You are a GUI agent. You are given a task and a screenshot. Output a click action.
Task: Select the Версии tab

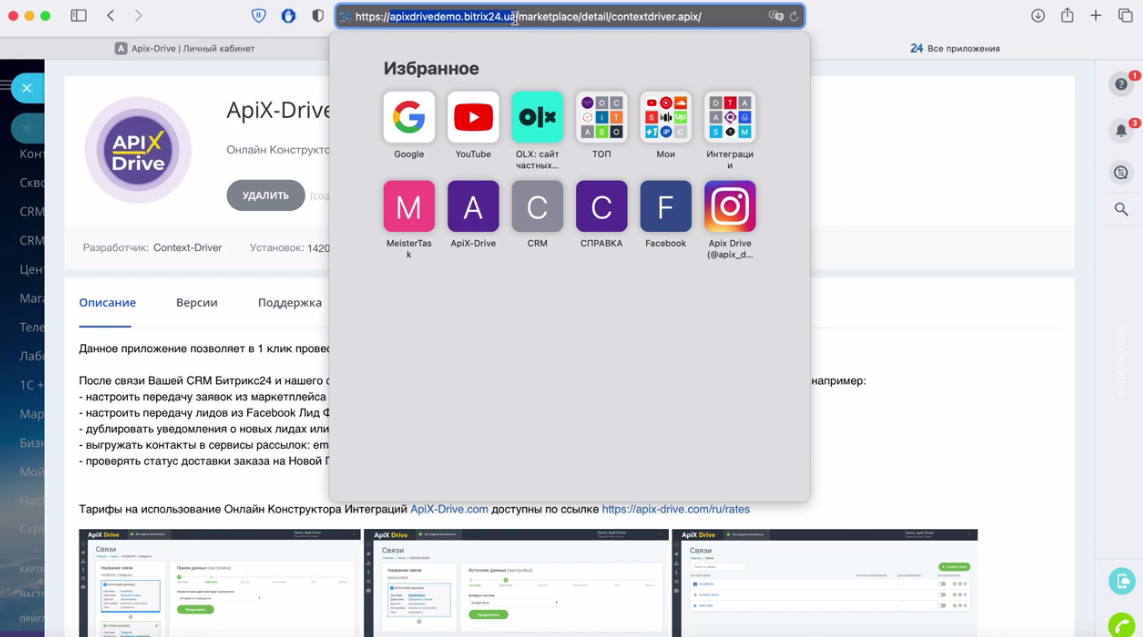pyautogui.click(x=197, y=302)
